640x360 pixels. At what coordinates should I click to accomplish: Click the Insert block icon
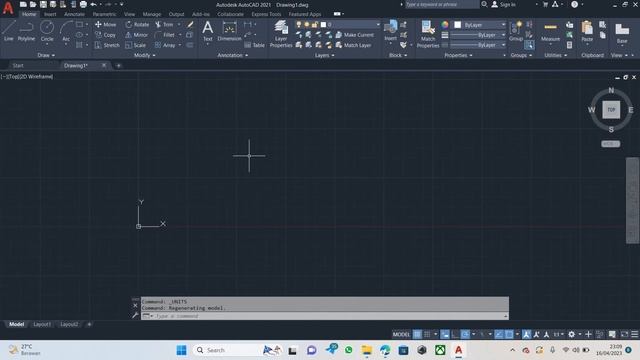pos(390,31)
